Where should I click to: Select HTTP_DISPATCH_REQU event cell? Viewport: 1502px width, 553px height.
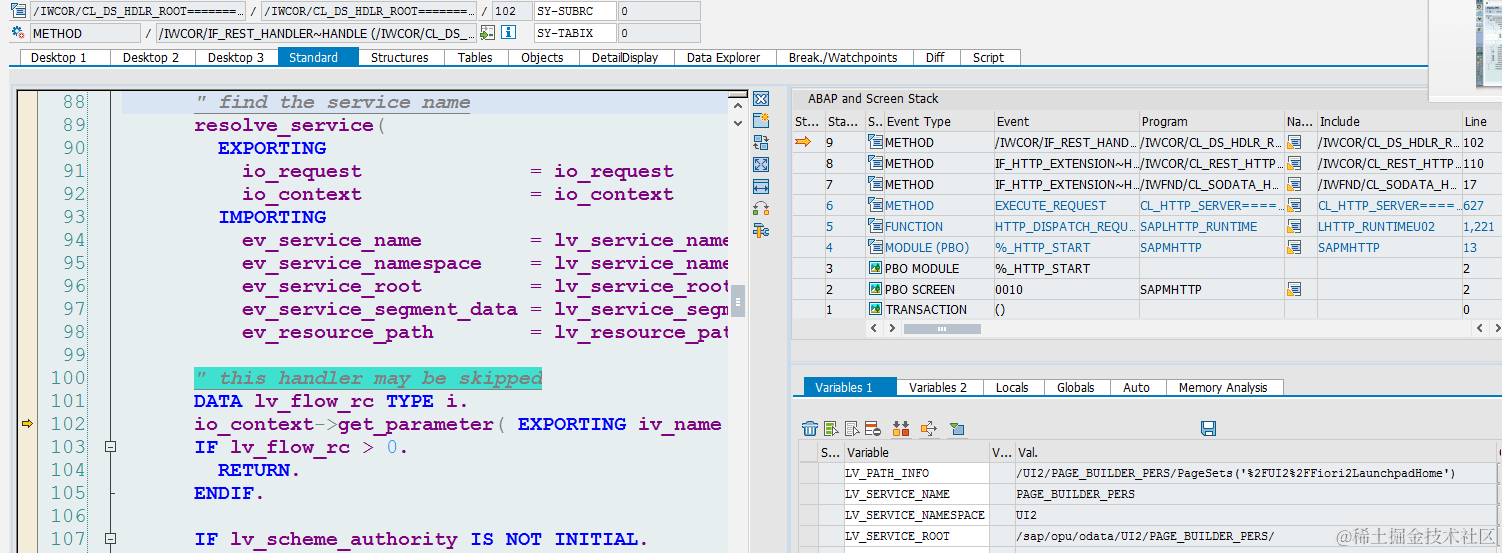[x=1066, y=226]
